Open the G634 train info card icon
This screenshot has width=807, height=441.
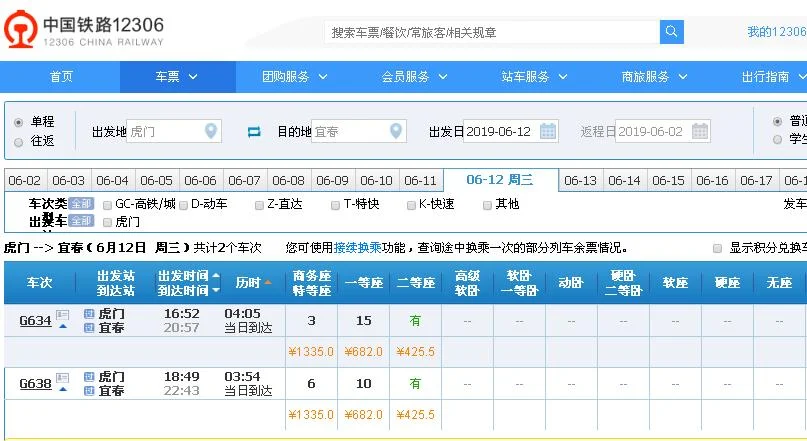pos(62,314)
